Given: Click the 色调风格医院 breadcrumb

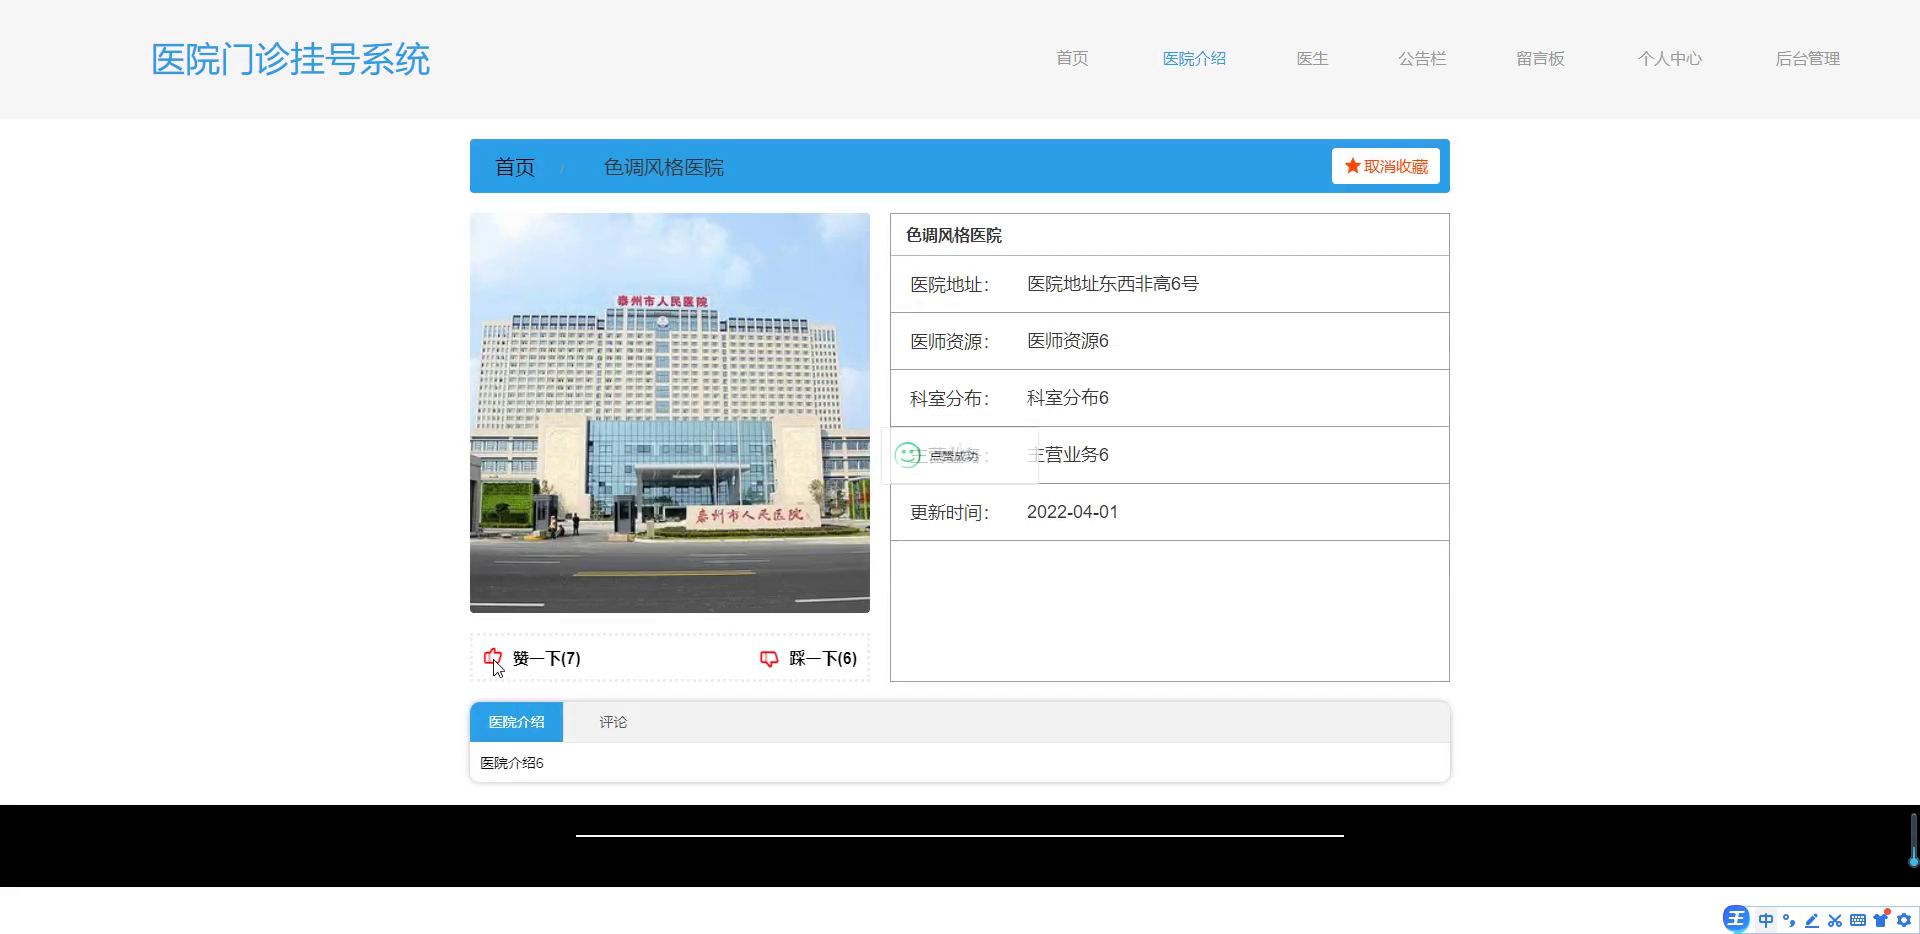Looking at the screenshot, I should coord(664,167).
